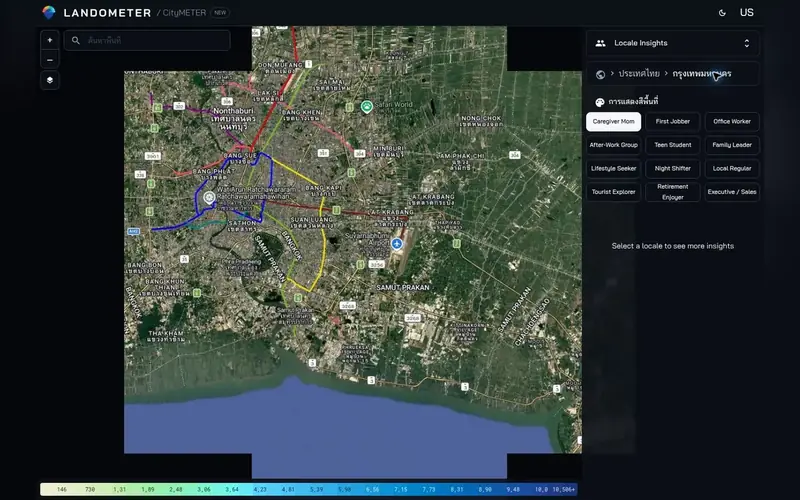Click the area search input field
The height and width of the screenshot is (500, 800).
147,40
